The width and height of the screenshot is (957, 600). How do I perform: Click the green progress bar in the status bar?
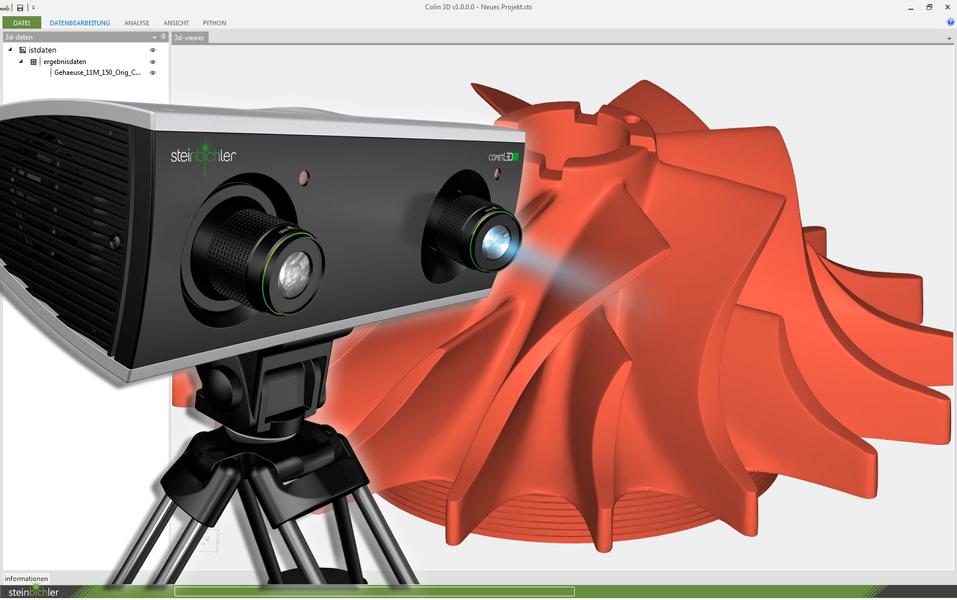[x=374, y=591]
